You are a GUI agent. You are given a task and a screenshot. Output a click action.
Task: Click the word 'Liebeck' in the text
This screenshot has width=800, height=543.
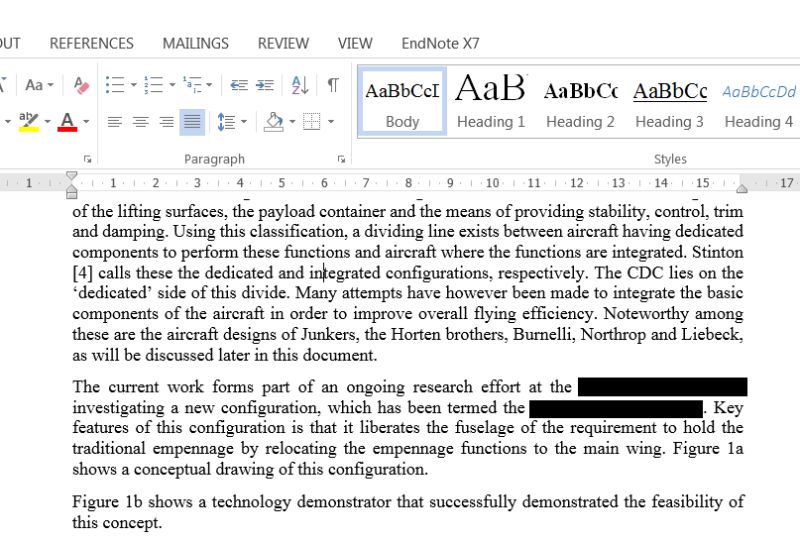coord(712,334)
